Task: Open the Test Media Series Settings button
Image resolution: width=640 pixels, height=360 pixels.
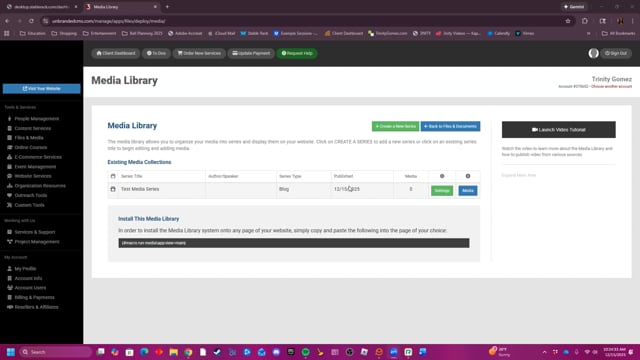Action: coord(442,191)
